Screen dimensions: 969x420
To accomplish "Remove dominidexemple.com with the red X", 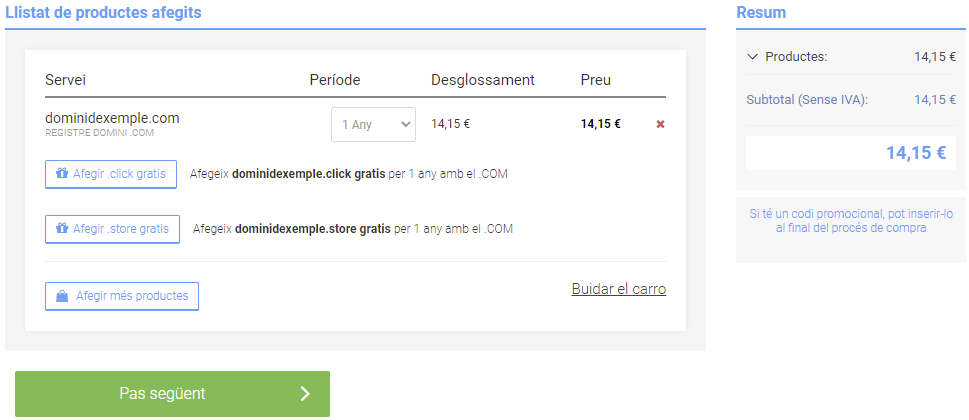I will pos(660,124).
